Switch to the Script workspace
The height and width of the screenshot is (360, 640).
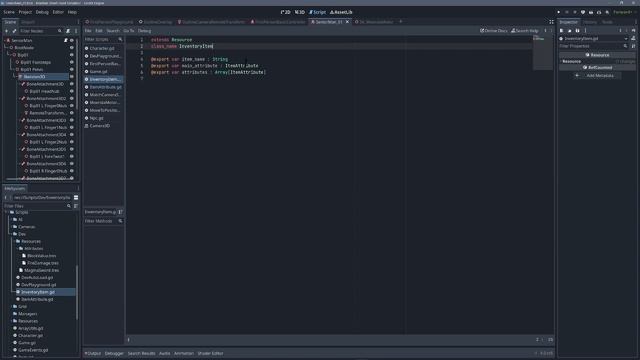coord(318,12)
